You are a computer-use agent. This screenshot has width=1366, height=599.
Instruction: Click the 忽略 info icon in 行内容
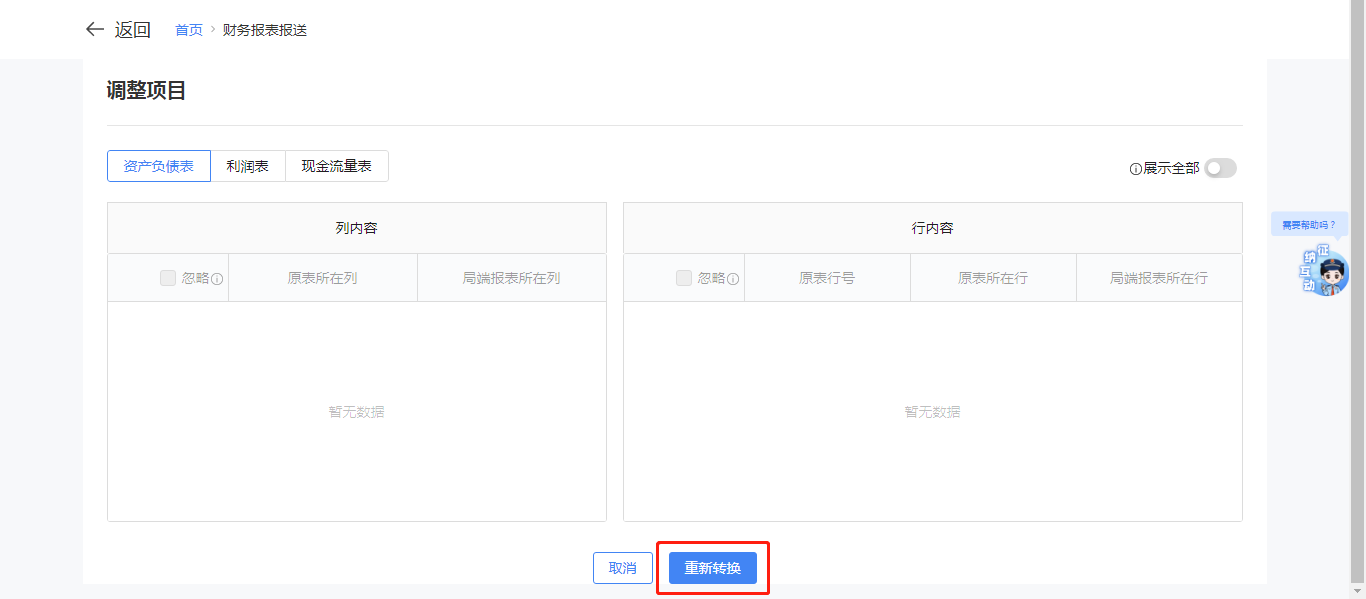[732, 279]
